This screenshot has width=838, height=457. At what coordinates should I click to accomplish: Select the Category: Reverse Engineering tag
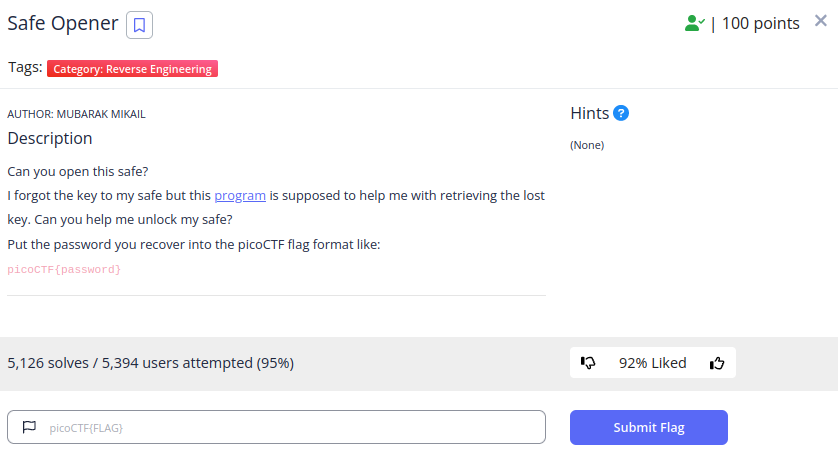tap(133, 69)
